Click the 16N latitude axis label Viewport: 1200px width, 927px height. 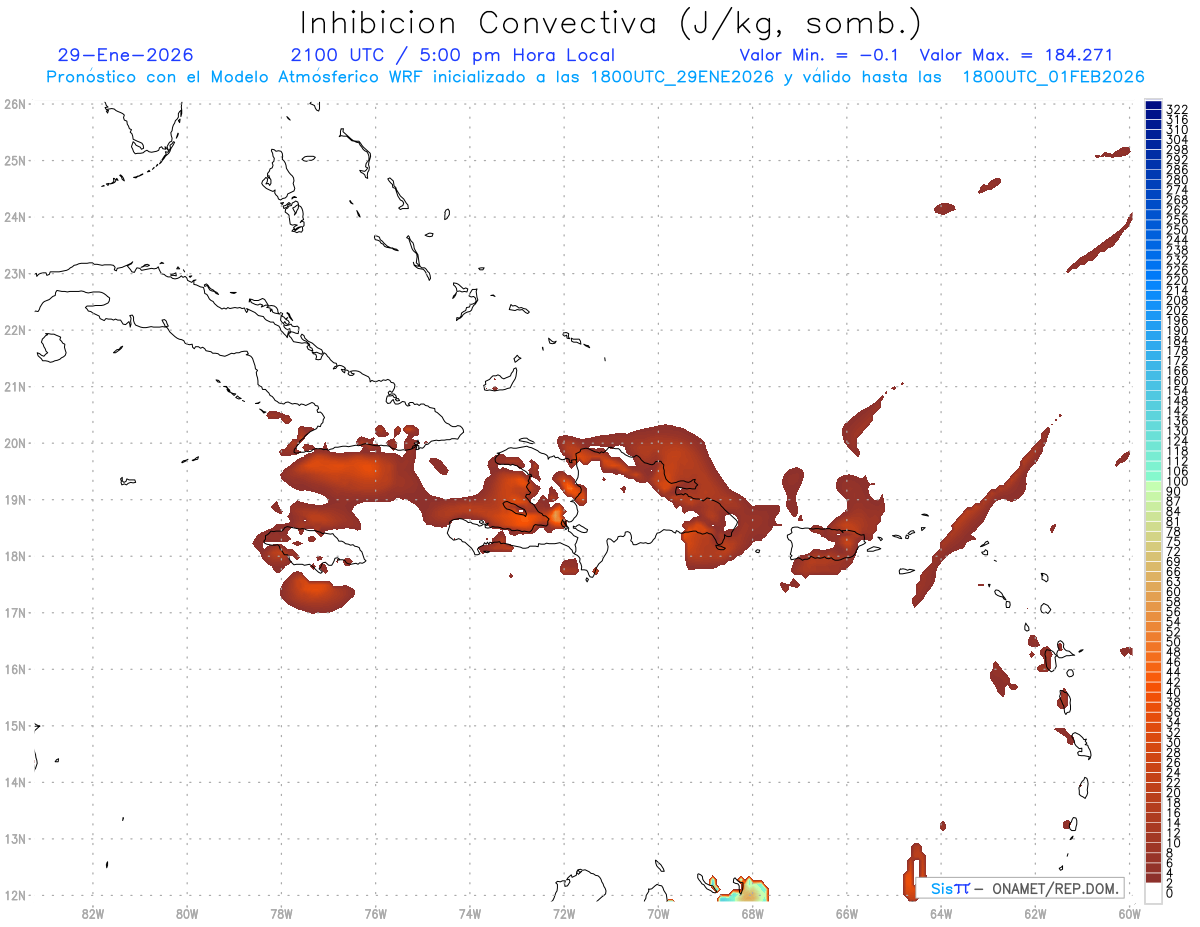point(14,669)
